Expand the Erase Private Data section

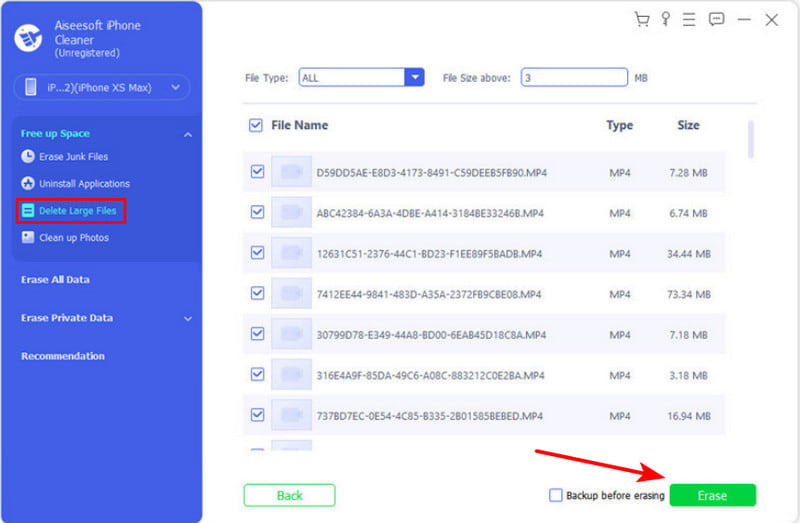(x=187, y=319)
